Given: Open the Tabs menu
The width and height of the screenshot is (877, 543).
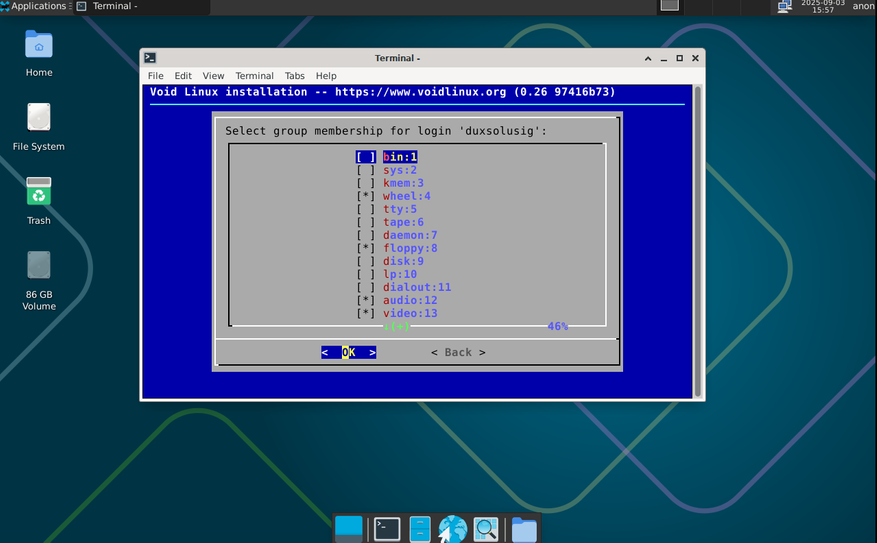Looking at the screenshot, I should pyautogui.click(x=295, y=75).
